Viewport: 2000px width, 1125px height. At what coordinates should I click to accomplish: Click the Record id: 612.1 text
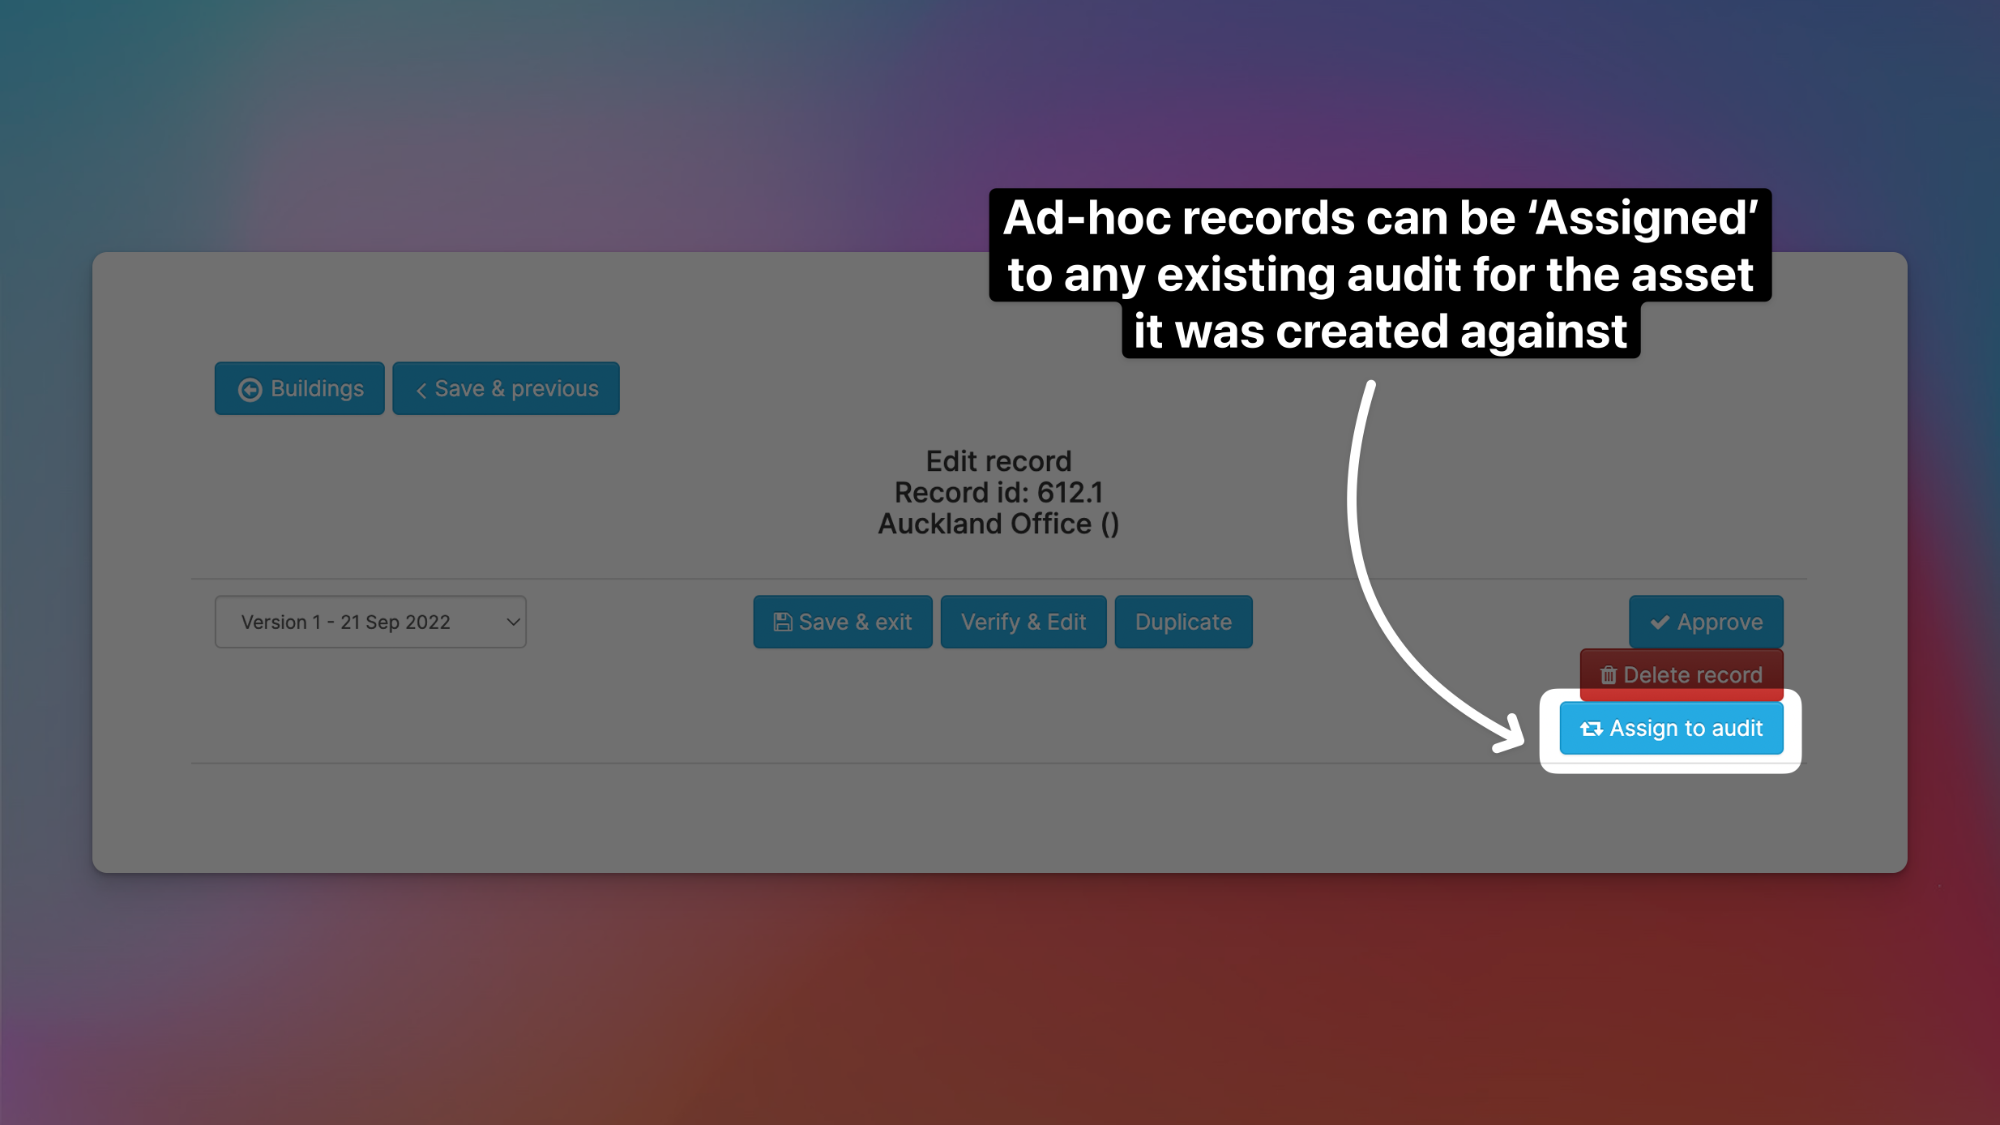click(998, 493)
